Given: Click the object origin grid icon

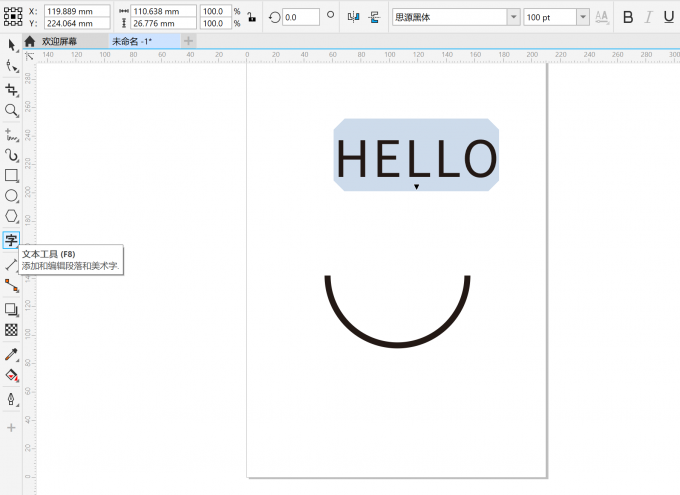Looking at the screenshot, I should pos(13,17).
